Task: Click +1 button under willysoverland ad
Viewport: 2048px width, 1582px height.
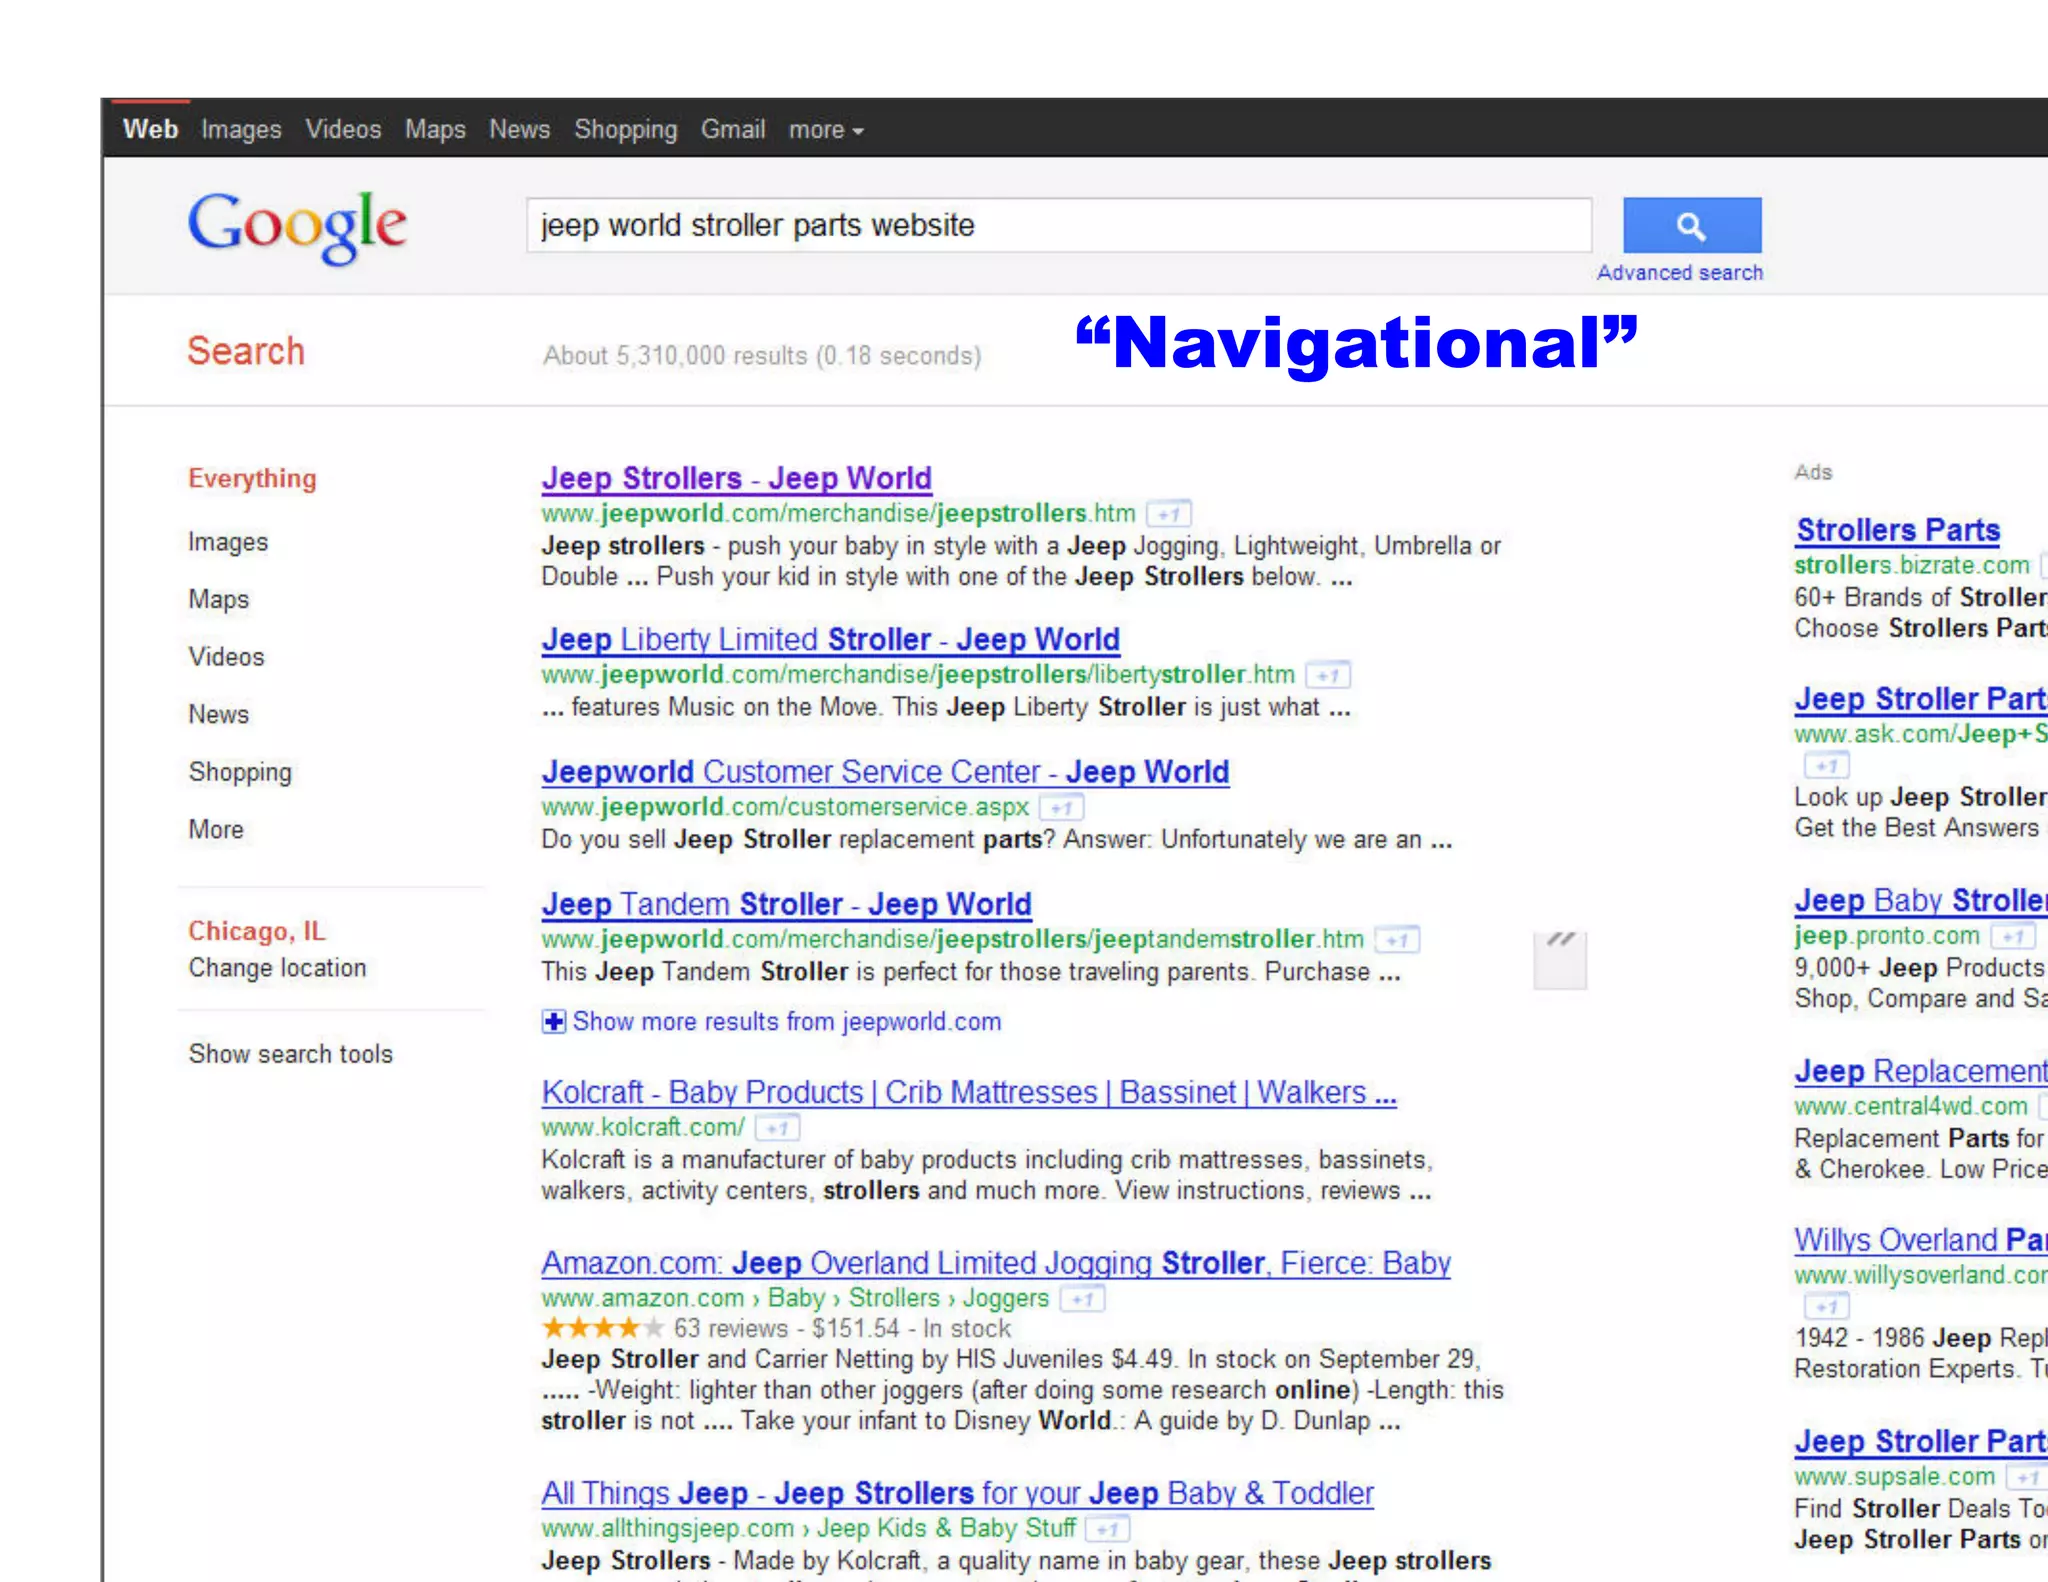Action: coord(1827,1307)
